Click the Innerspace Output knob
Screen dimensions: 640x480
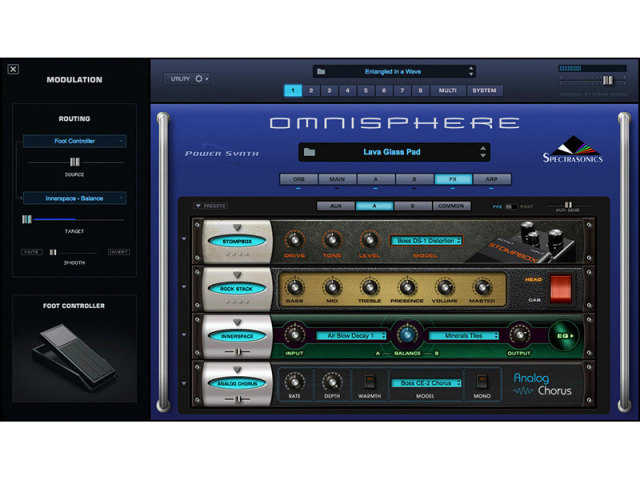click(519, 335)
